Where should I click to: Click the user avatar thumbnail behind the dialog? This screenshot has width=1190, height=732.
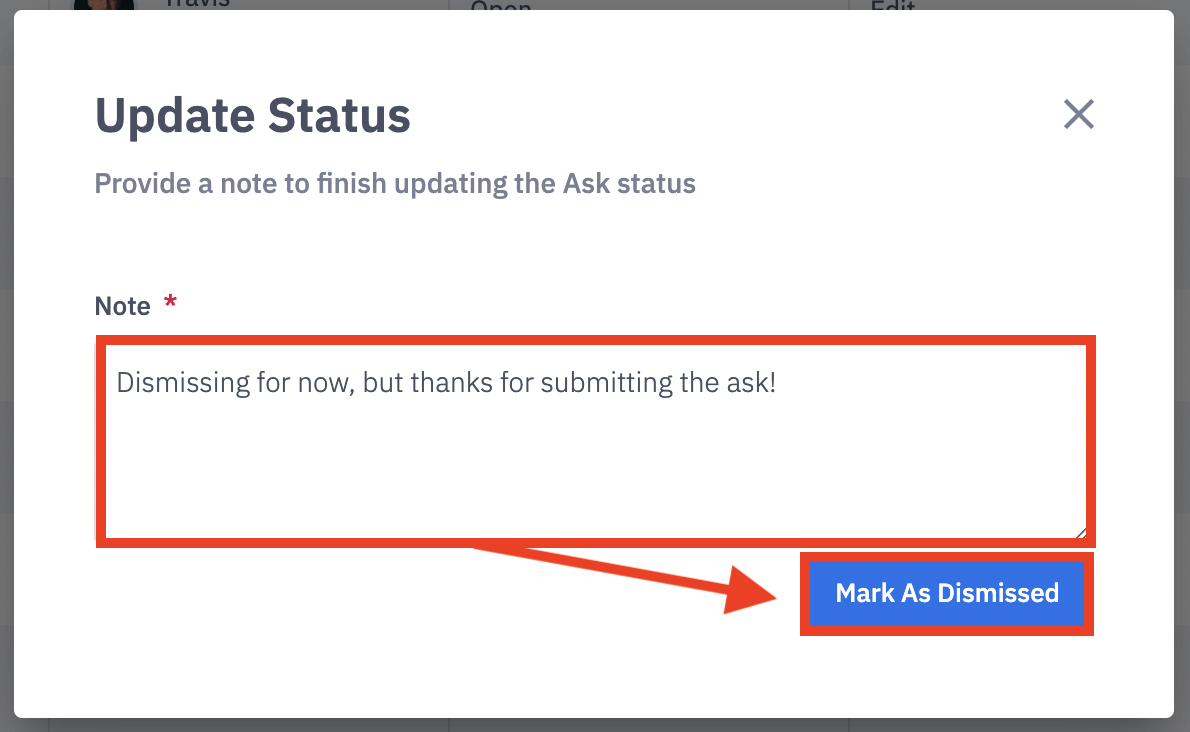coord(103,4)
